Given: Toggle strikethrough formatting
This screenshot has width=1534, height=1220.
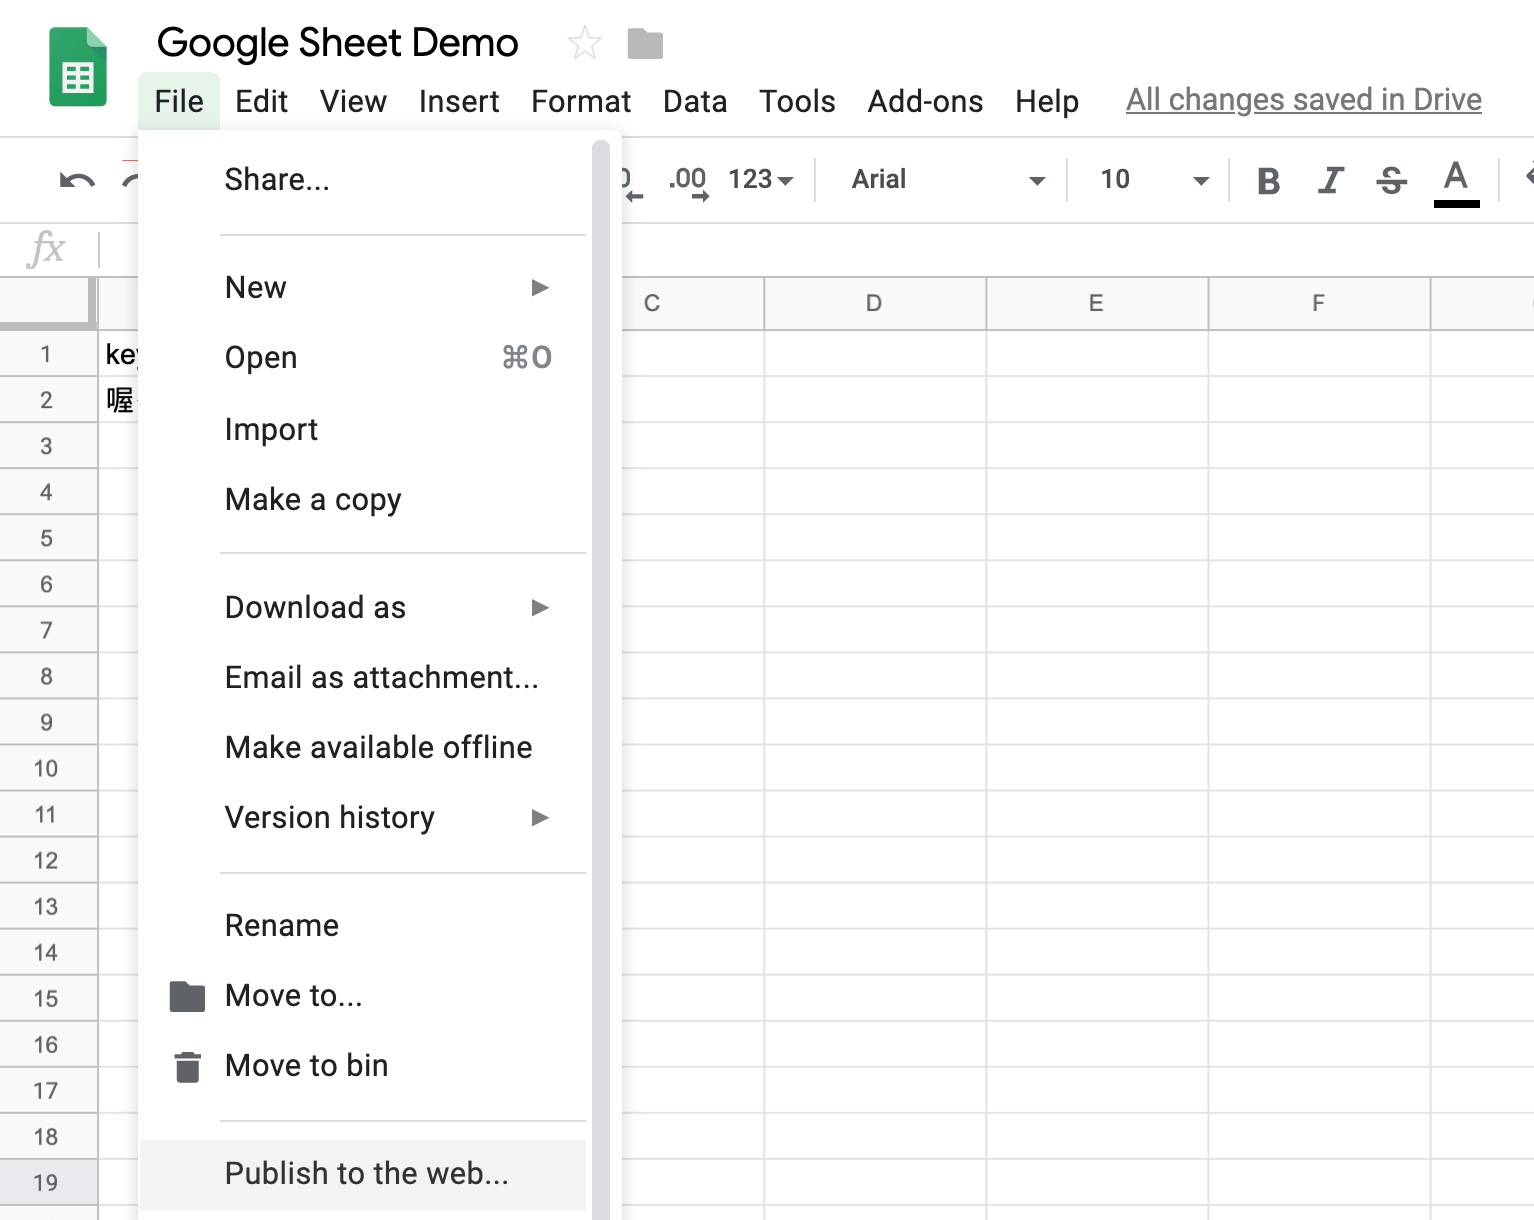Looking at the screenshot, I should [1391, 181].
